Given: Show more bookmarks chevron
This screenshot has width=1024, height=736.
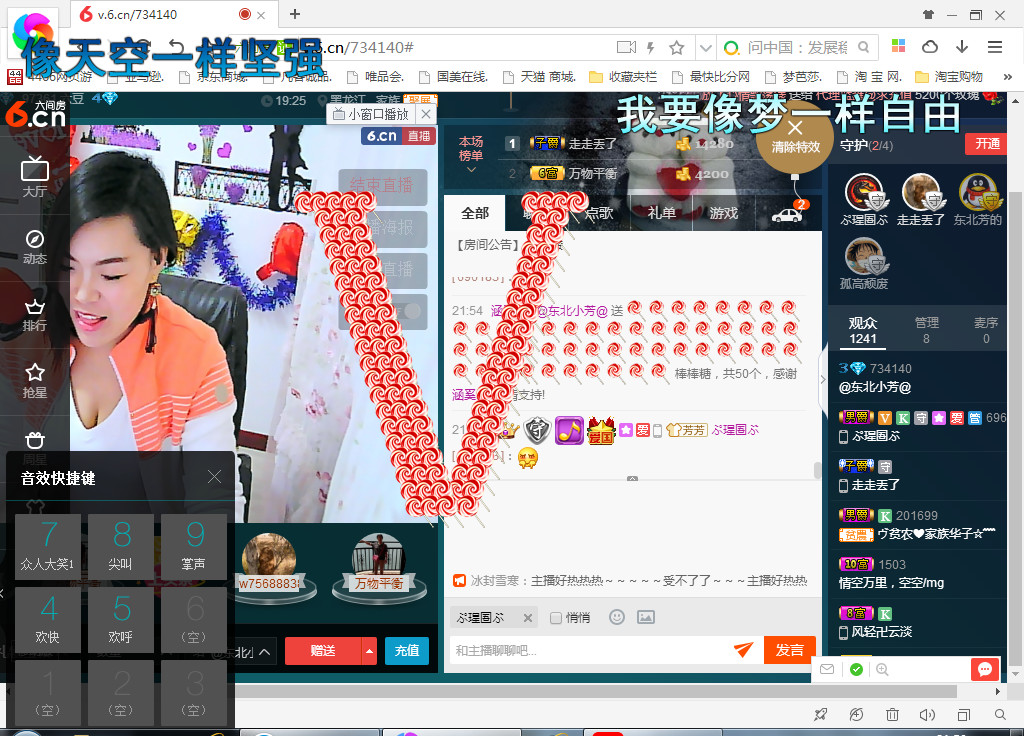Looking at the screenshot, I should click(x=1008, y=77).
